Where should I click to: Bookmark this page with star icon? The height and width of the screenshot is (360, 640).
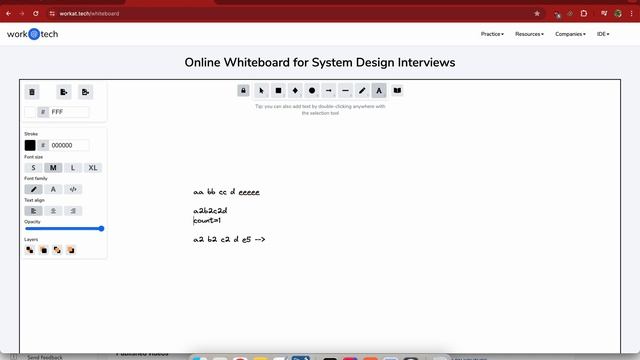(537, 13)
